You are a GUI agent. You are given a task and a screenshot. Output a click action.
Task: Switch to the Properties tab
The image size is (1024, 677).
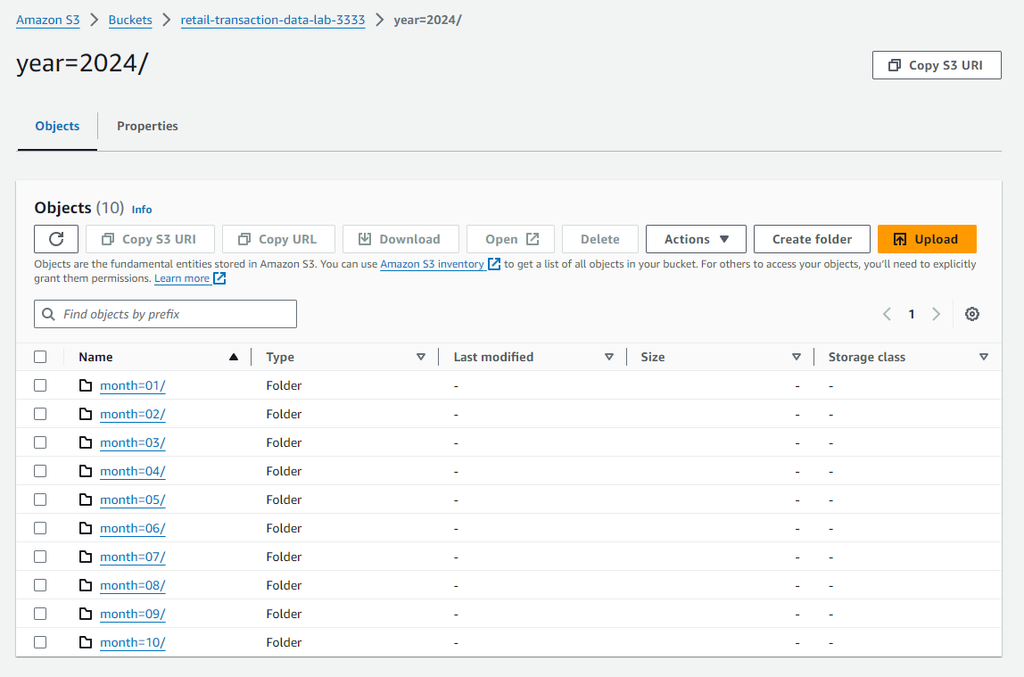click(147, 126)
